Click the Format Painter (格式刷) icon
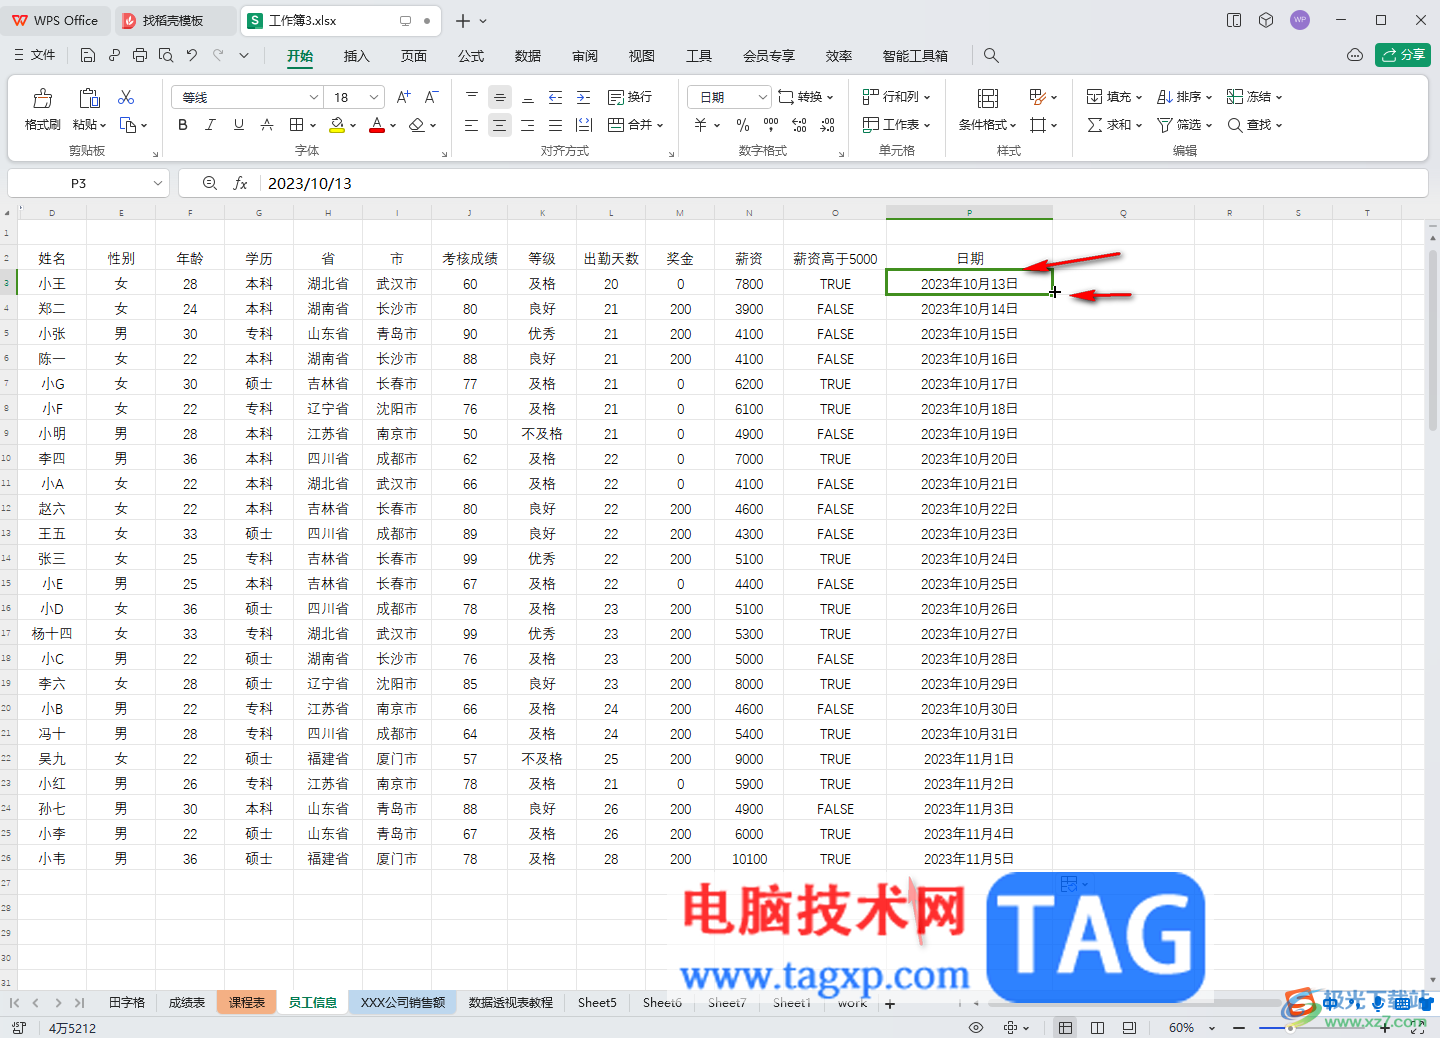The width and height of the screenshot is (1440, 1038). point(42,98)
